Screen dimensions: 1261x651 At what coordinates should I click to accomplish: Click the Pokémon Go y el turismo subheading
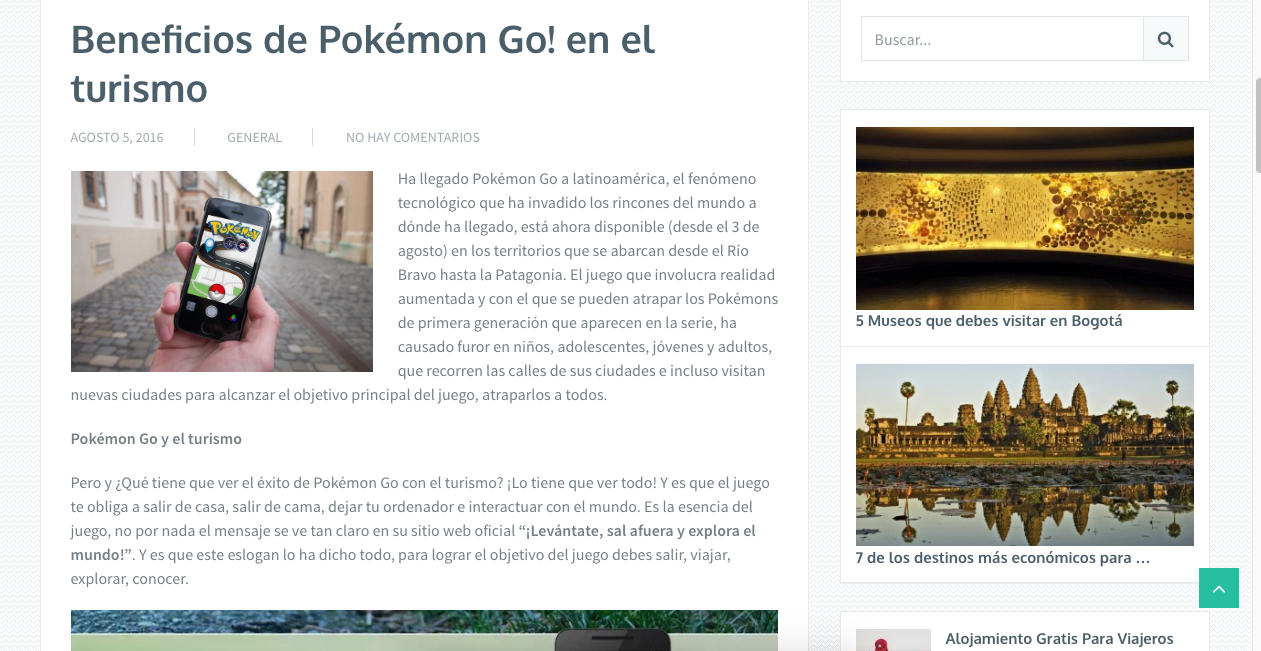tap(156, 439)
